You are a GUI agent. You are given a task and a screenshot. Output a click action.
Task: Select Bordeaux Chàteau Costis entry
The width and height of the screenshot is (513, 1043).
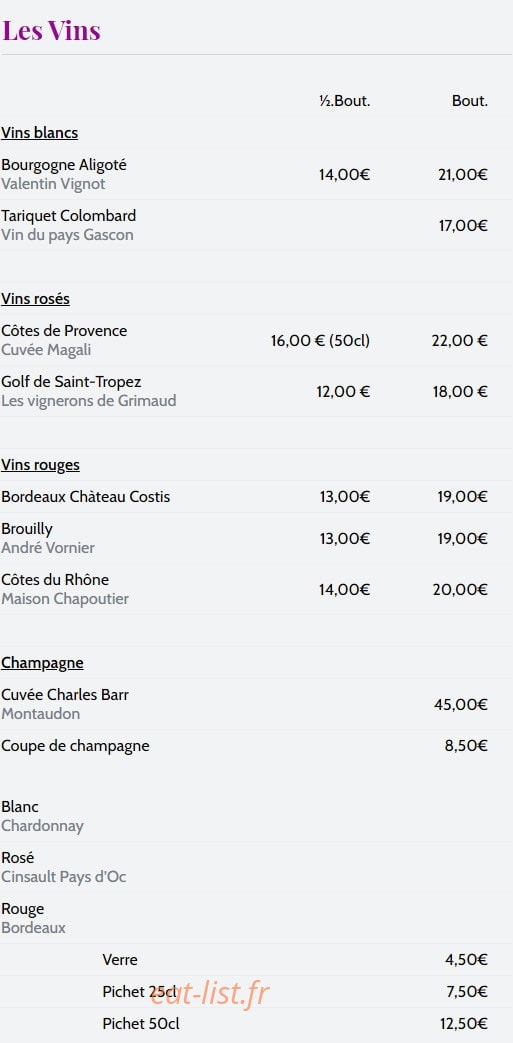coord(86,497)
